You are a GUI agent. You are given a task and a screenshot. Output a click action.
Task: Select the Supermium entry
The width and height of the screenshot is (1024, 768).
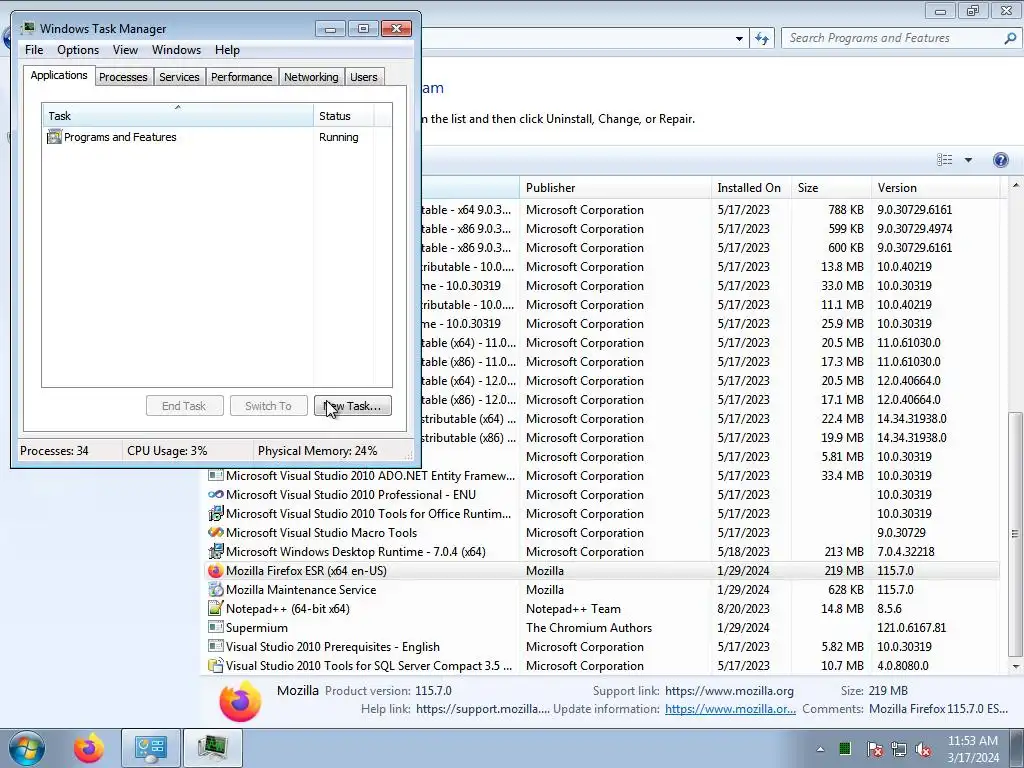point(602,628)
